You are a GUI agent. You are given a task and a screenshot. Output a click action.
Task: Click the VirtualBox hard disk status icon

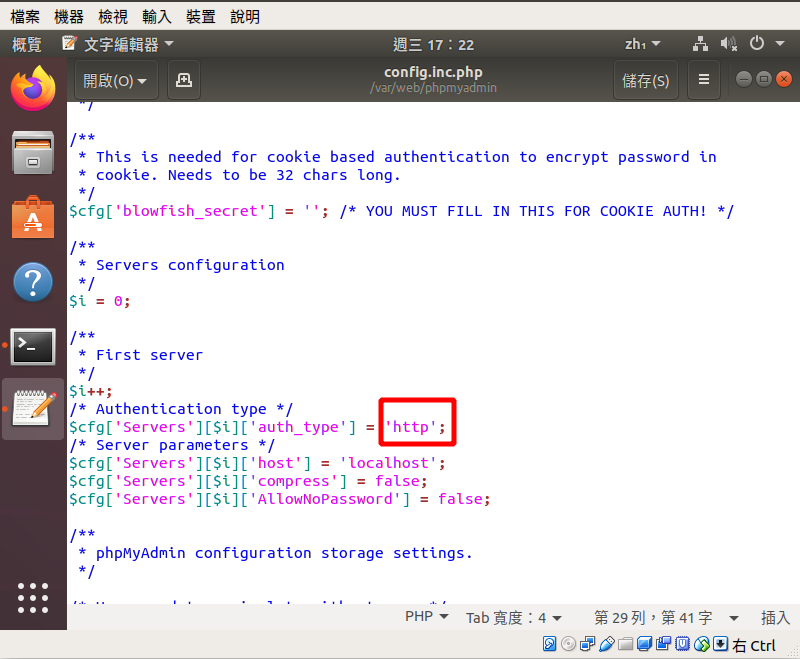(549, 644)
